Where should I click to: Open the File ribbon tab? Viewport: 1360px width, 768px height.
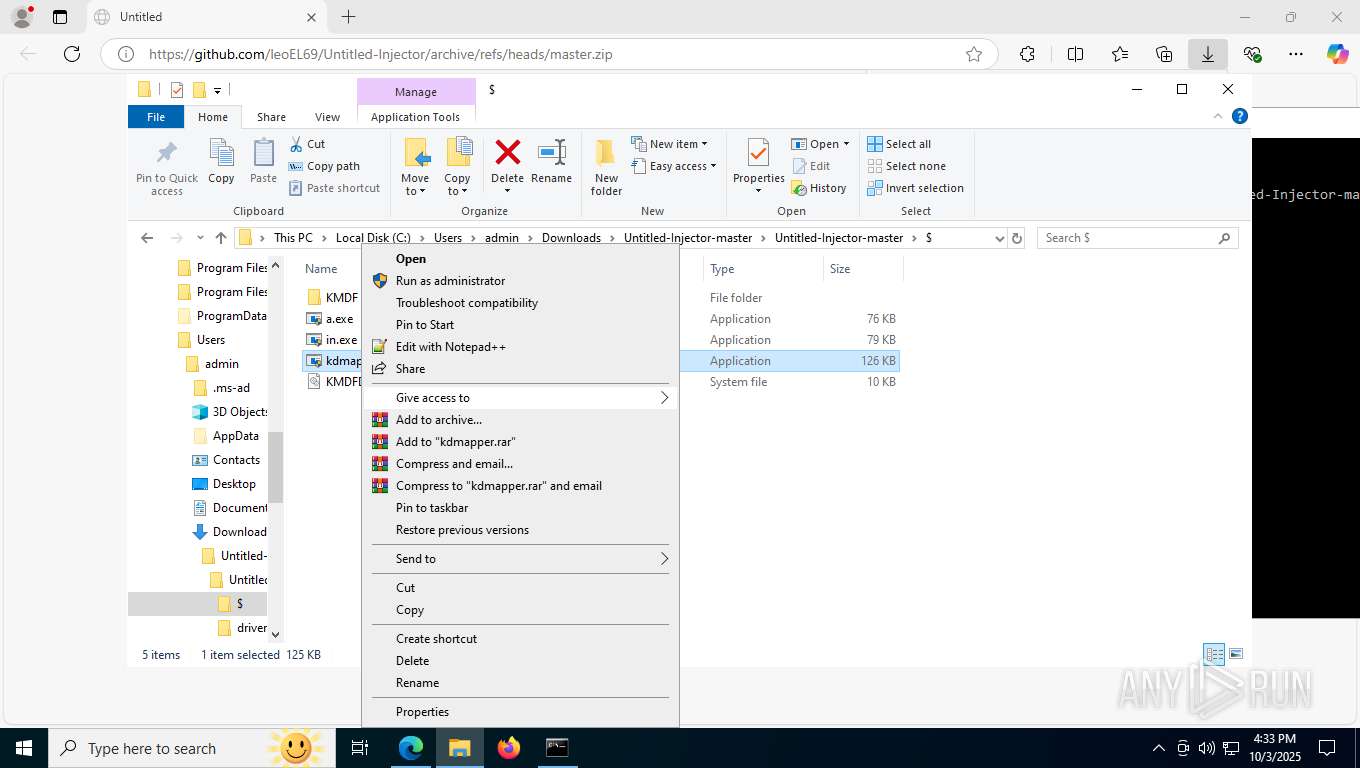pyautogui.click(x=156, y=117)
